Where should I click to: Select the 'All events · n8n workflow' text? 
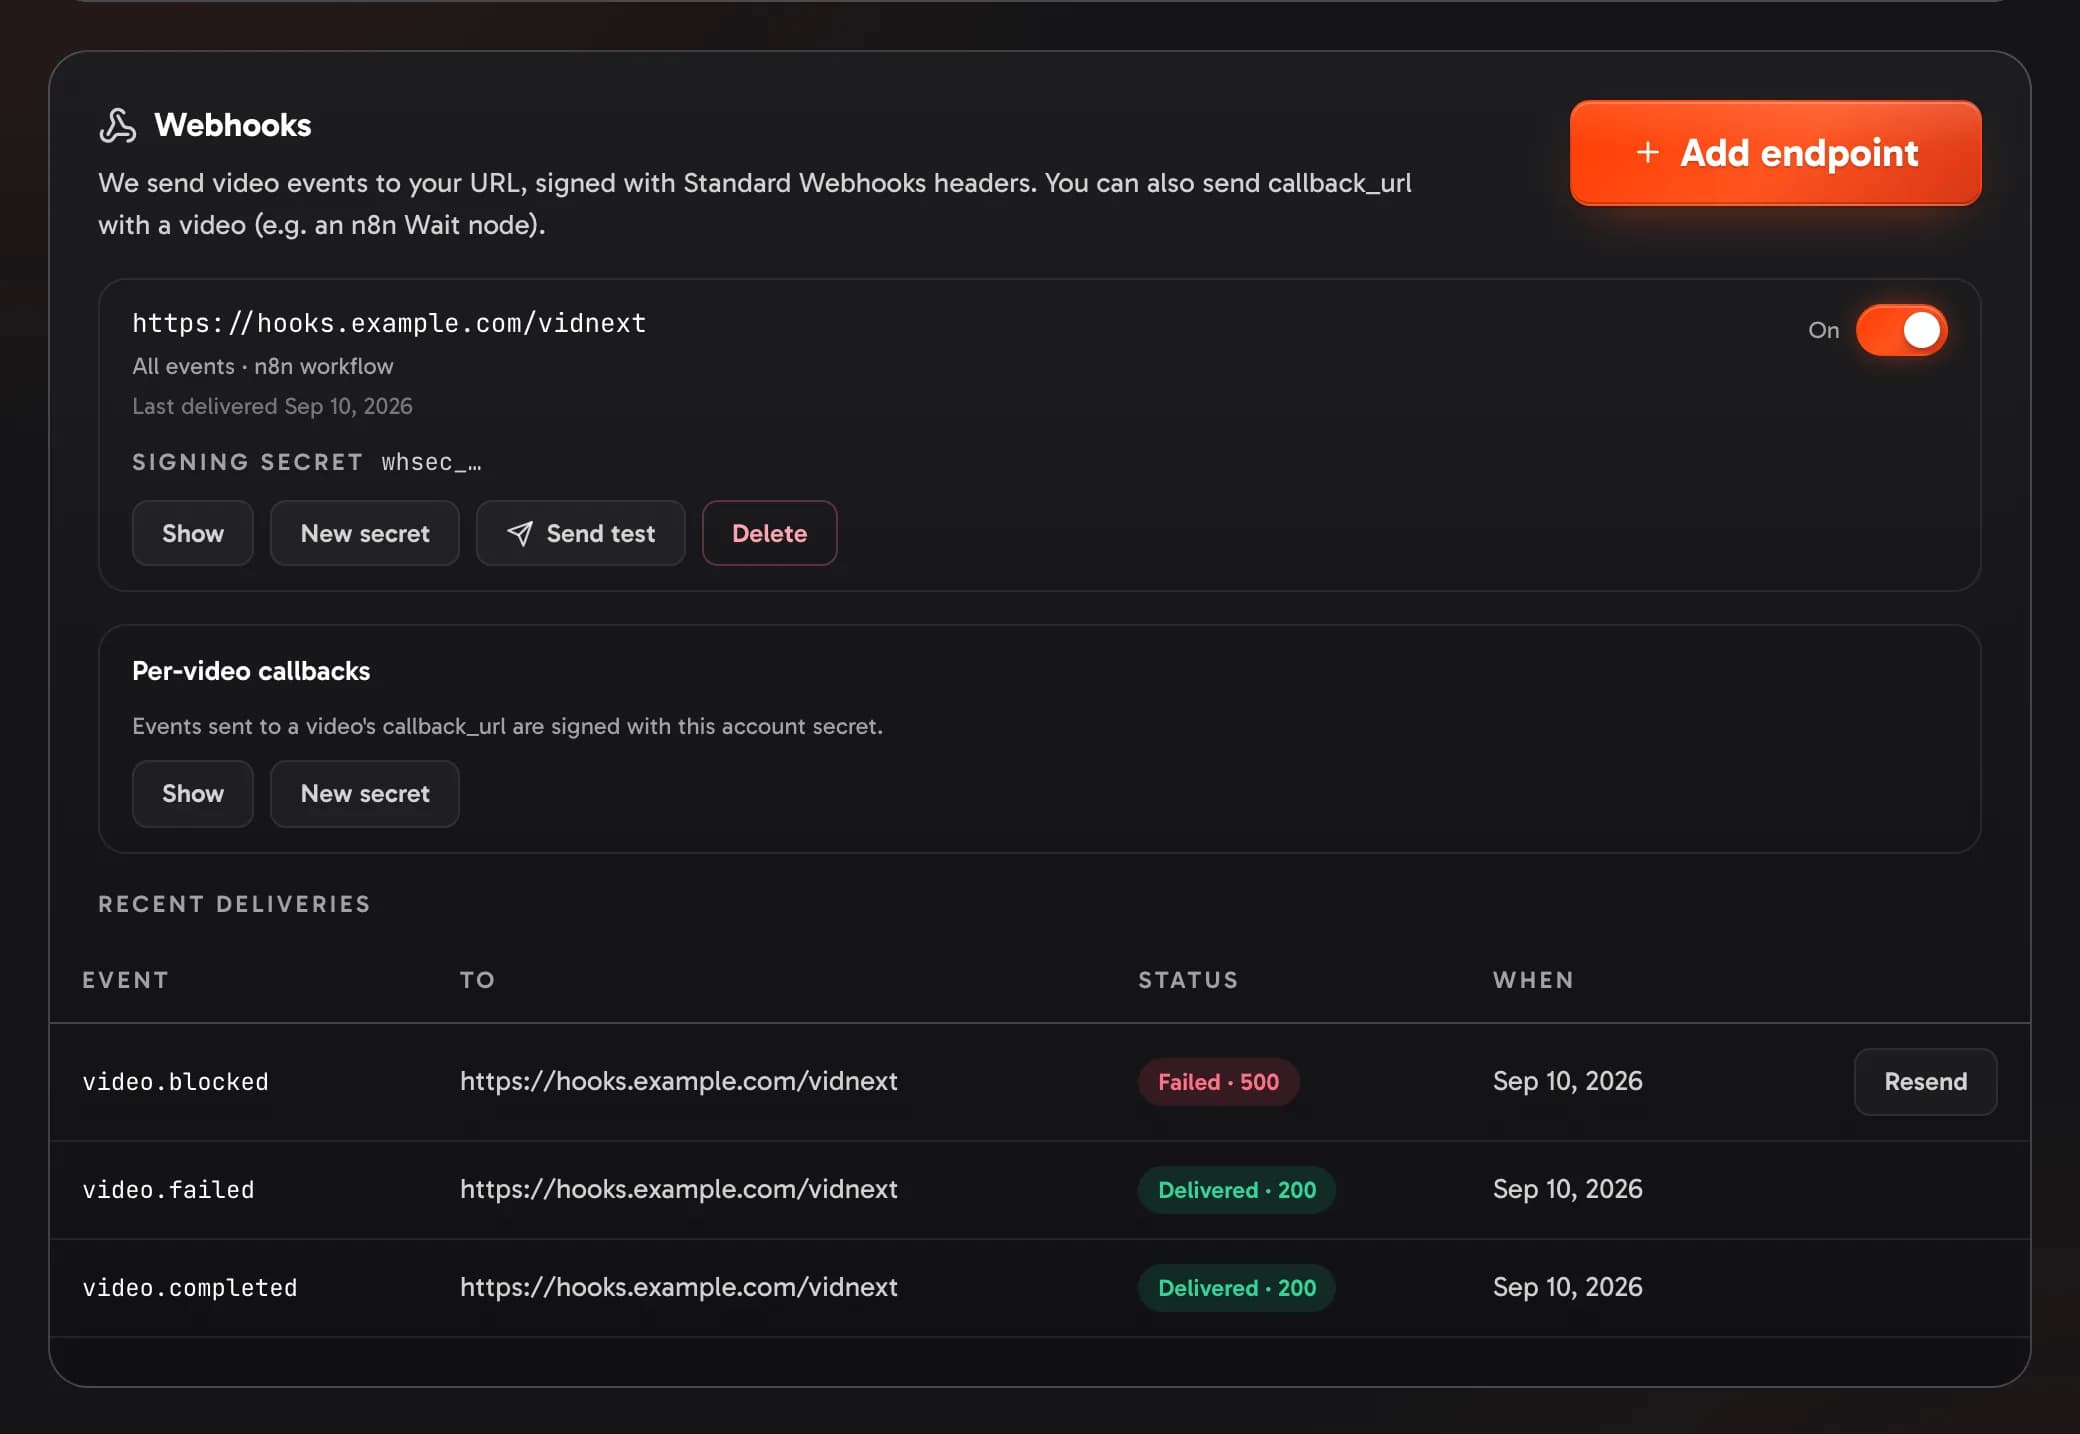(x=263, y=366)
